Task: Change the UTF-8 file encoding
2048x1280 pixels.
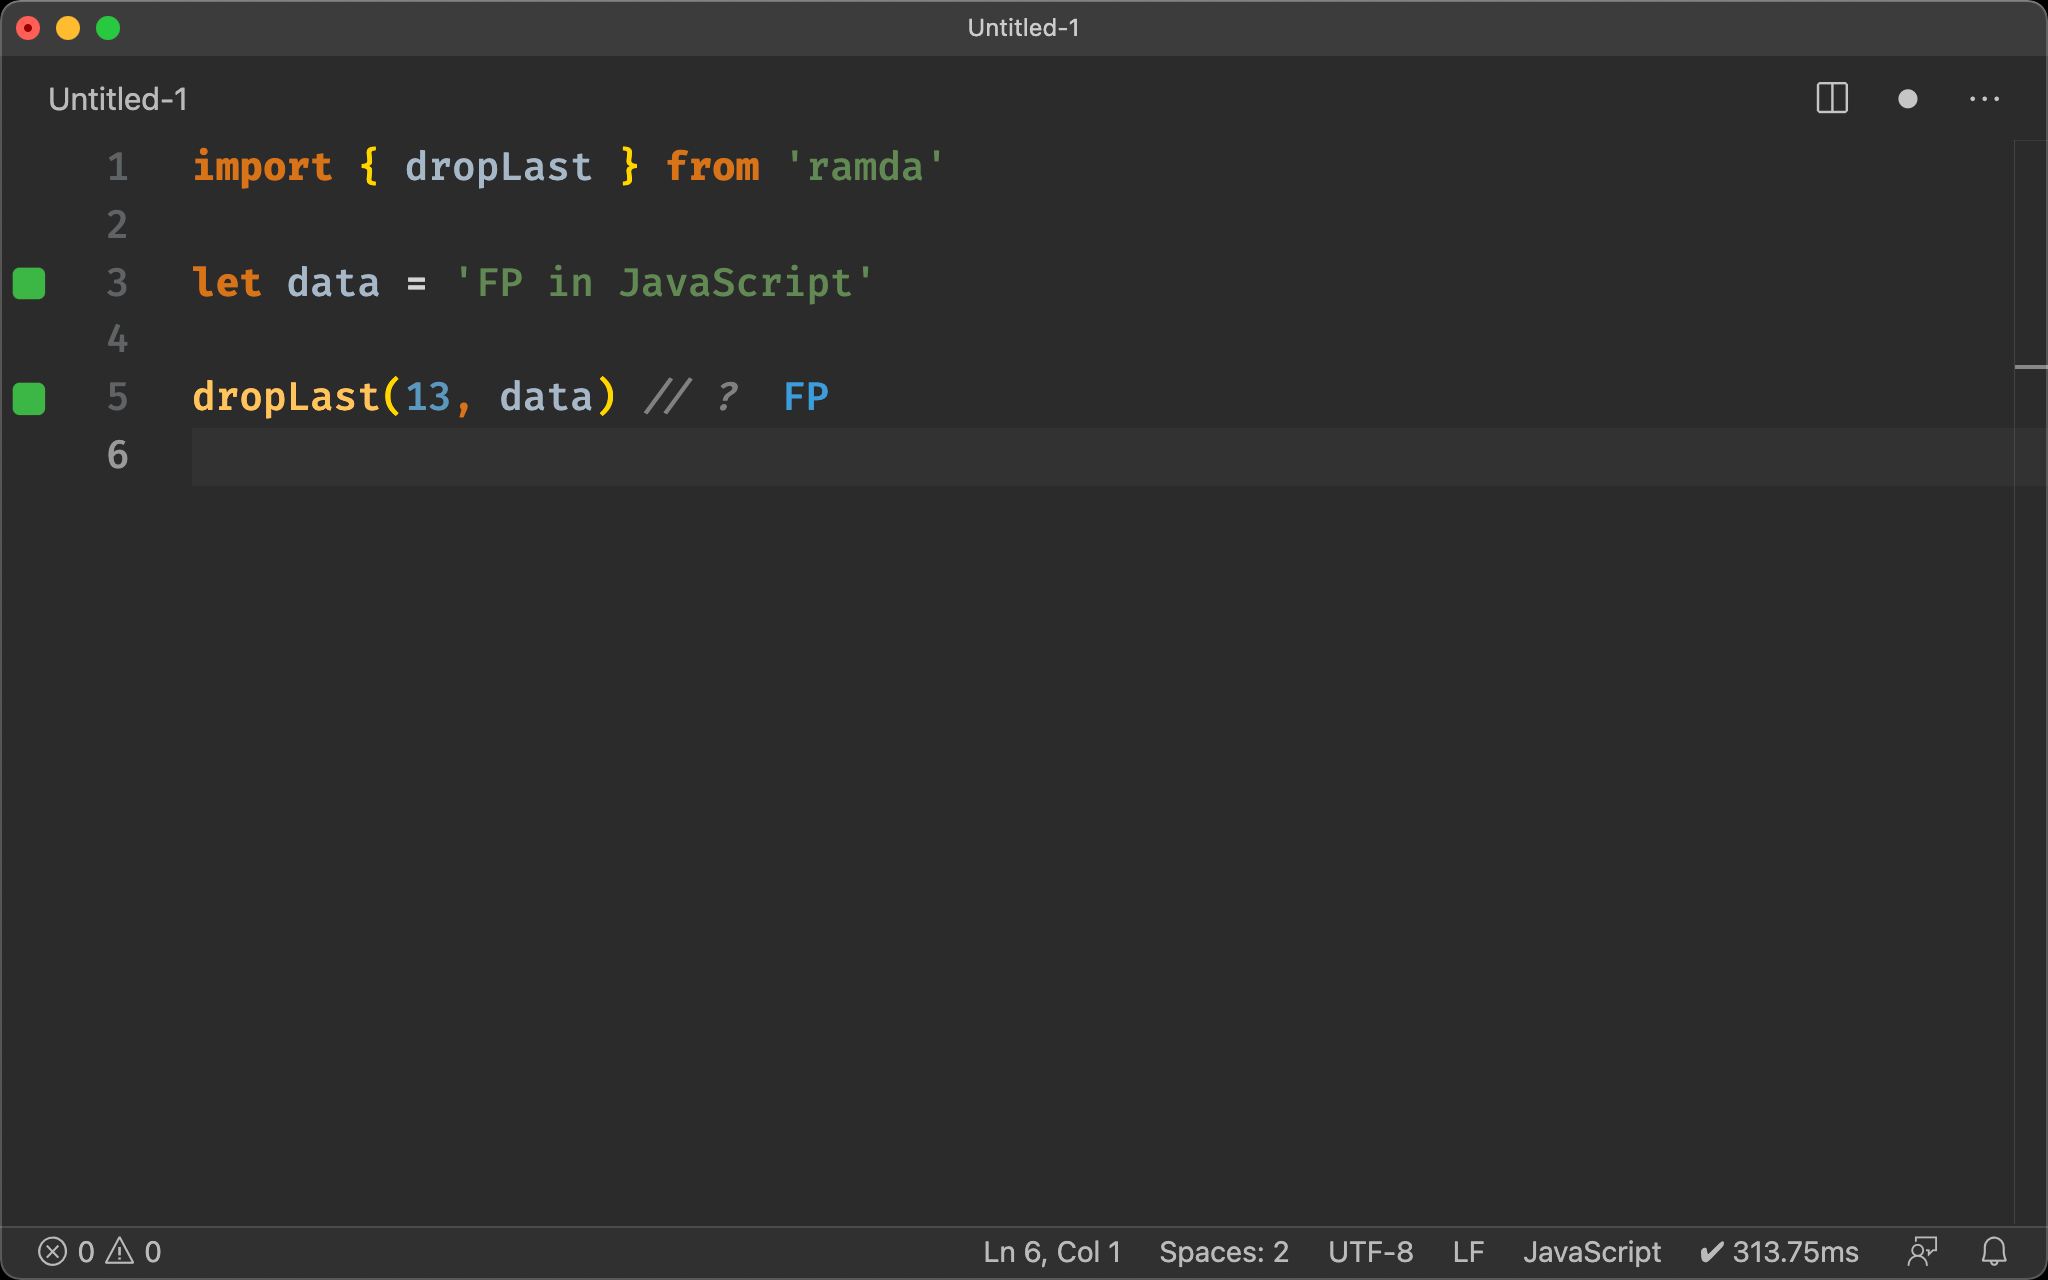Action: tap(1370, 1252)
